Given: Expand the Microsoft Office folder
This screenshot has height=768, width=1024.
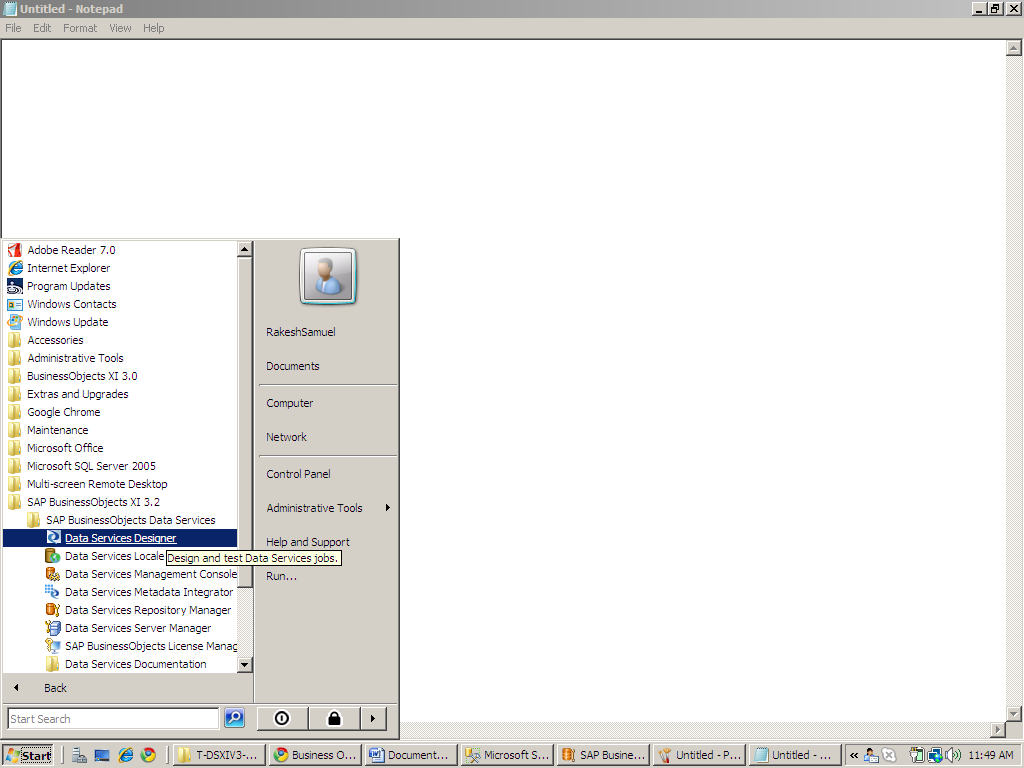Looking at the screenshot, I should click(x=65, y=448).
